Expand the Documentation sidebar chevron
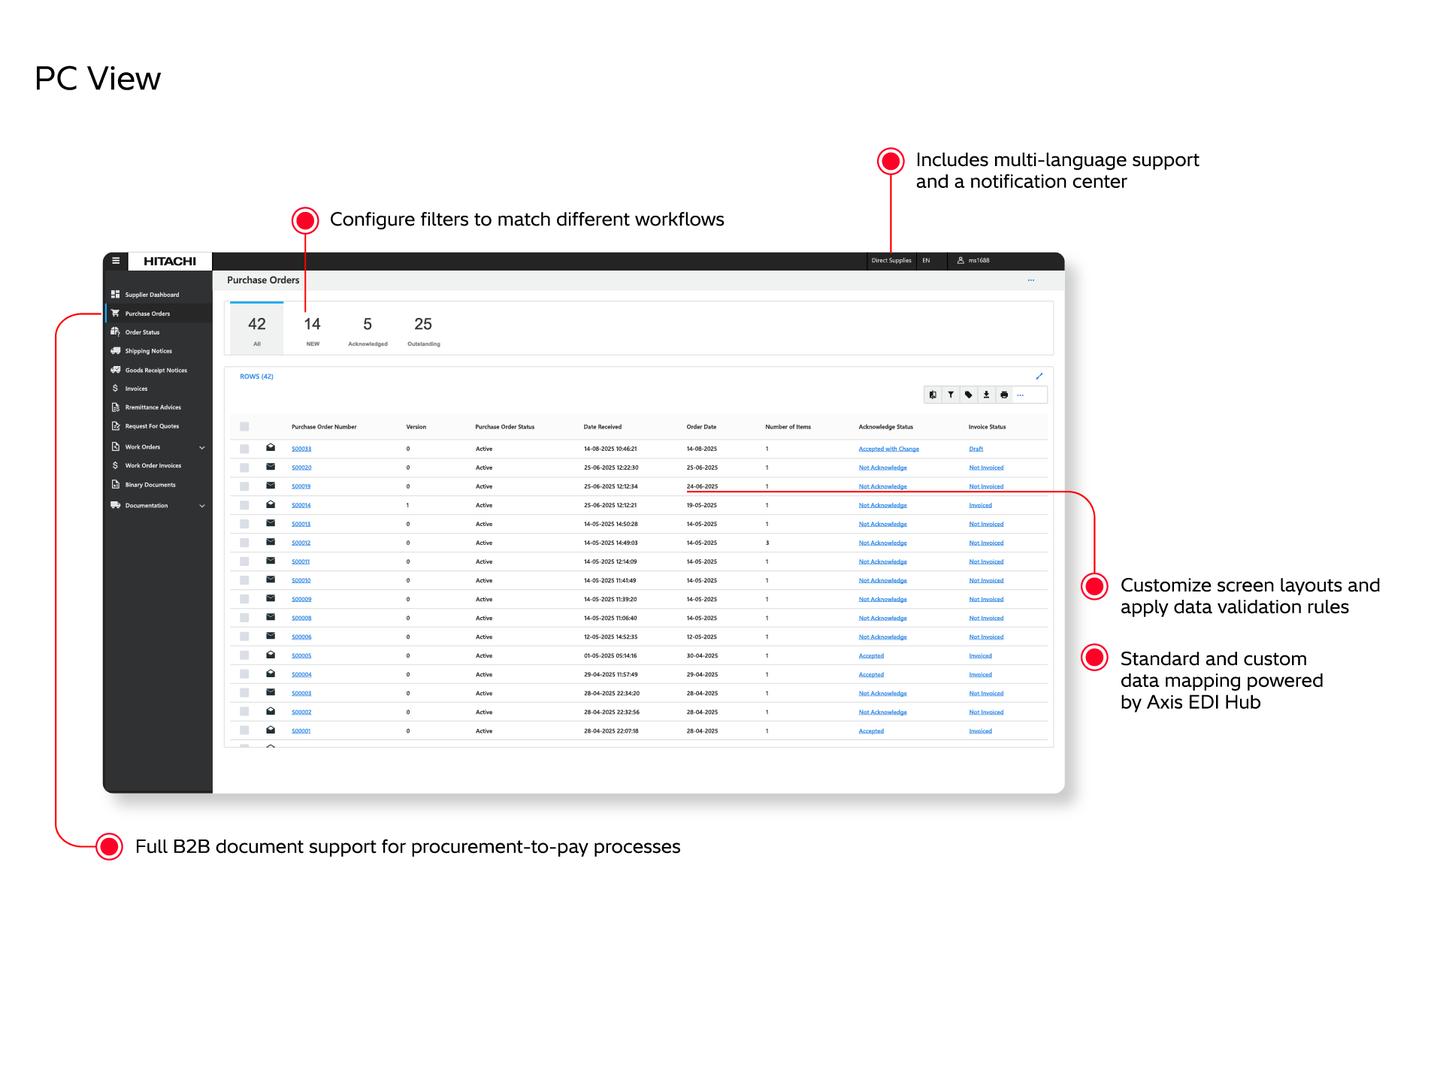 point(202,506)
